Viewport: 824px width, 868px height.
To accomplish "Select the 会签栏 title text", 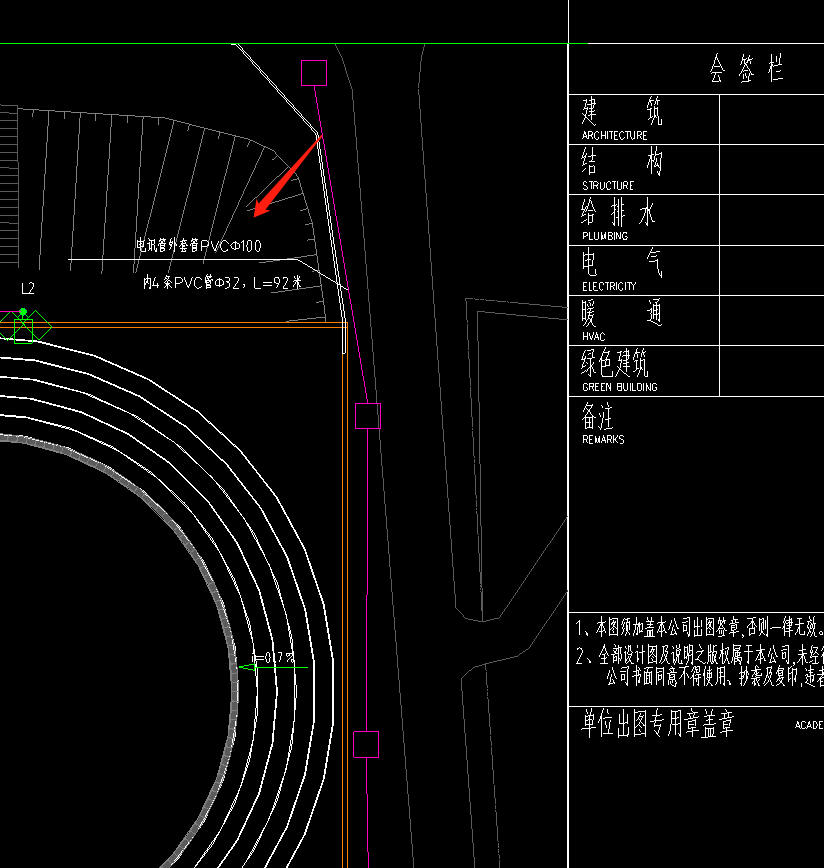I will (x=746, y=69).
